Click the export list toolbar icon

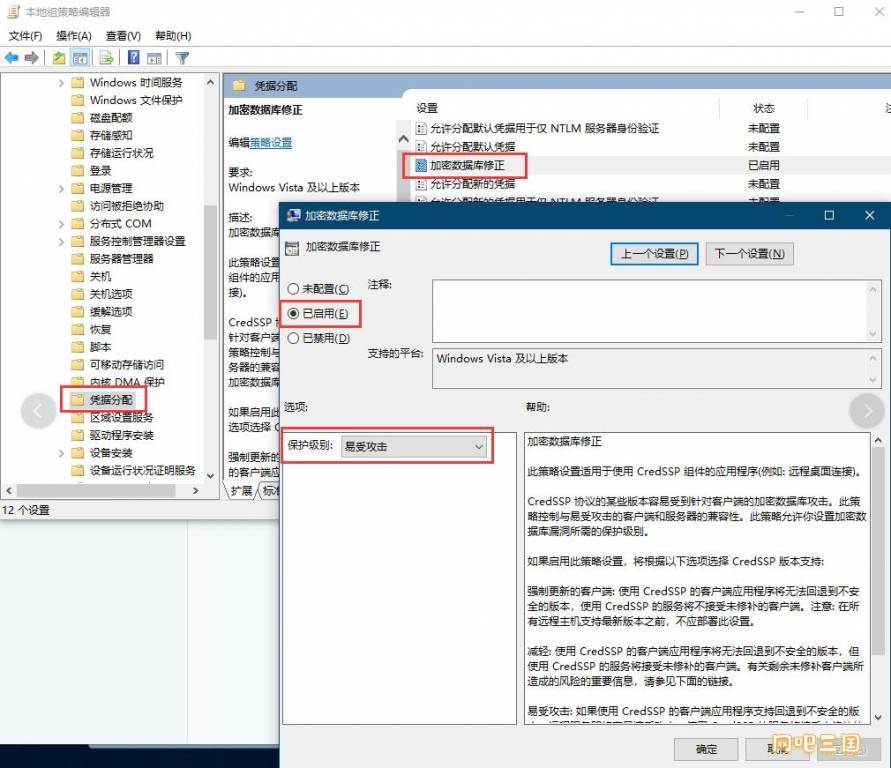[x=106, y=58]
